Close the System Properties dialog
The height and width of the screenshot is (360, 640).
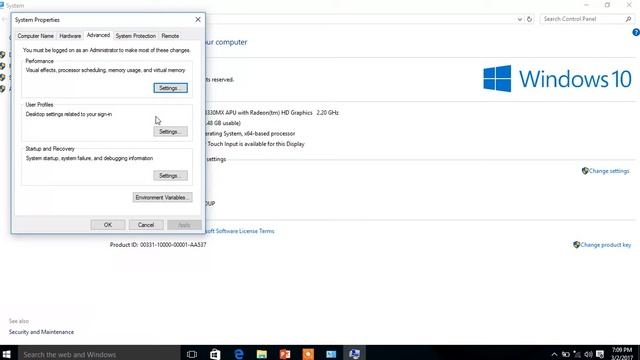198,20
